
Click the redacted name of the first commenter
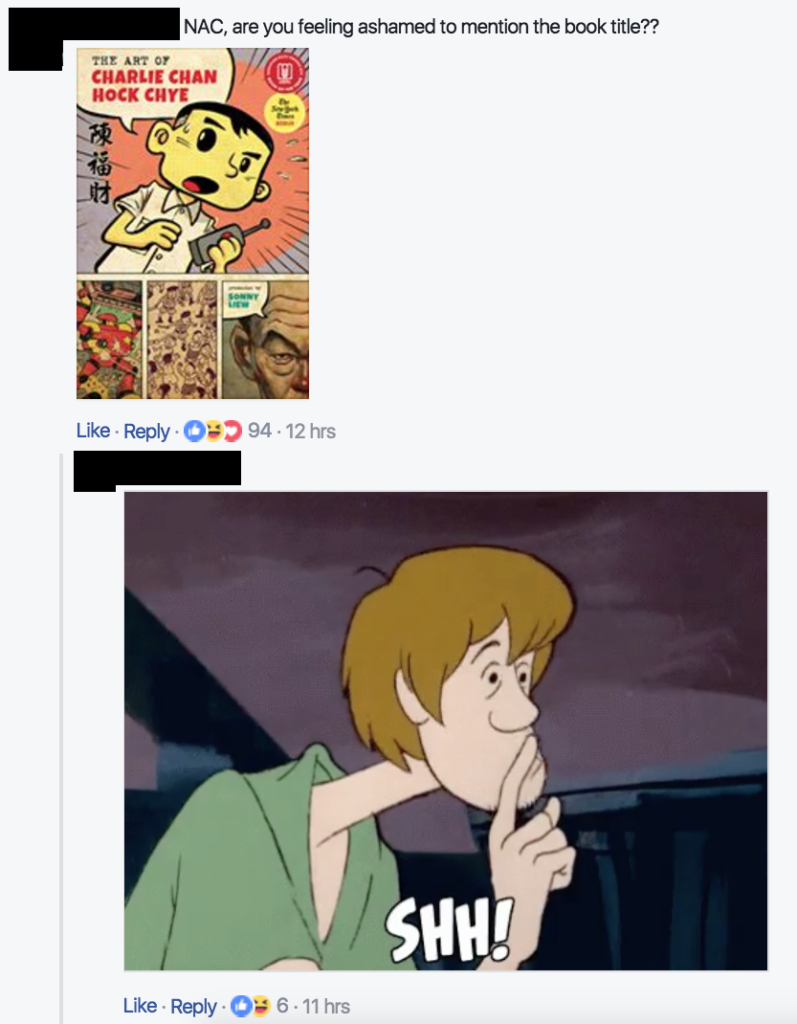(x=120, y=24)
